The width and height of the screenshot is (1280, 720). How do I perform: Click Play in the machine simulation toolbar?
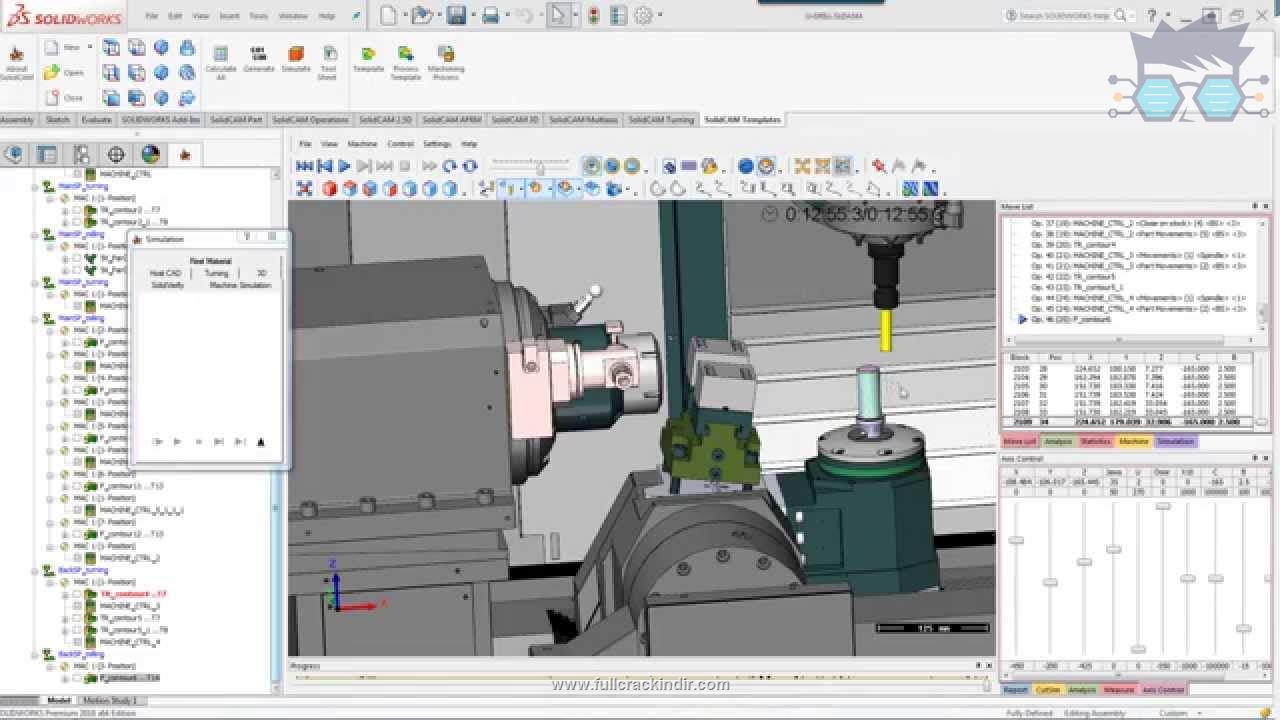click(x=344, y=166)
